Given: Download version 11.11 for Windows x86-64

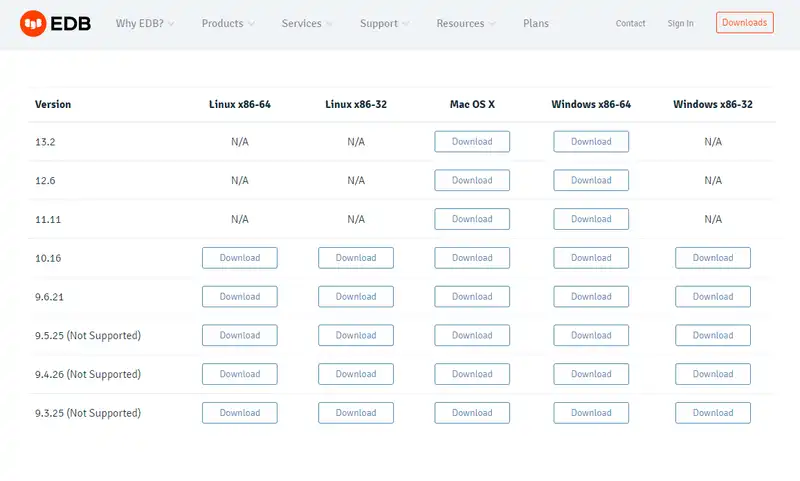Looking at the screenshot, I should pyautogui.click(x=591, y=219).
